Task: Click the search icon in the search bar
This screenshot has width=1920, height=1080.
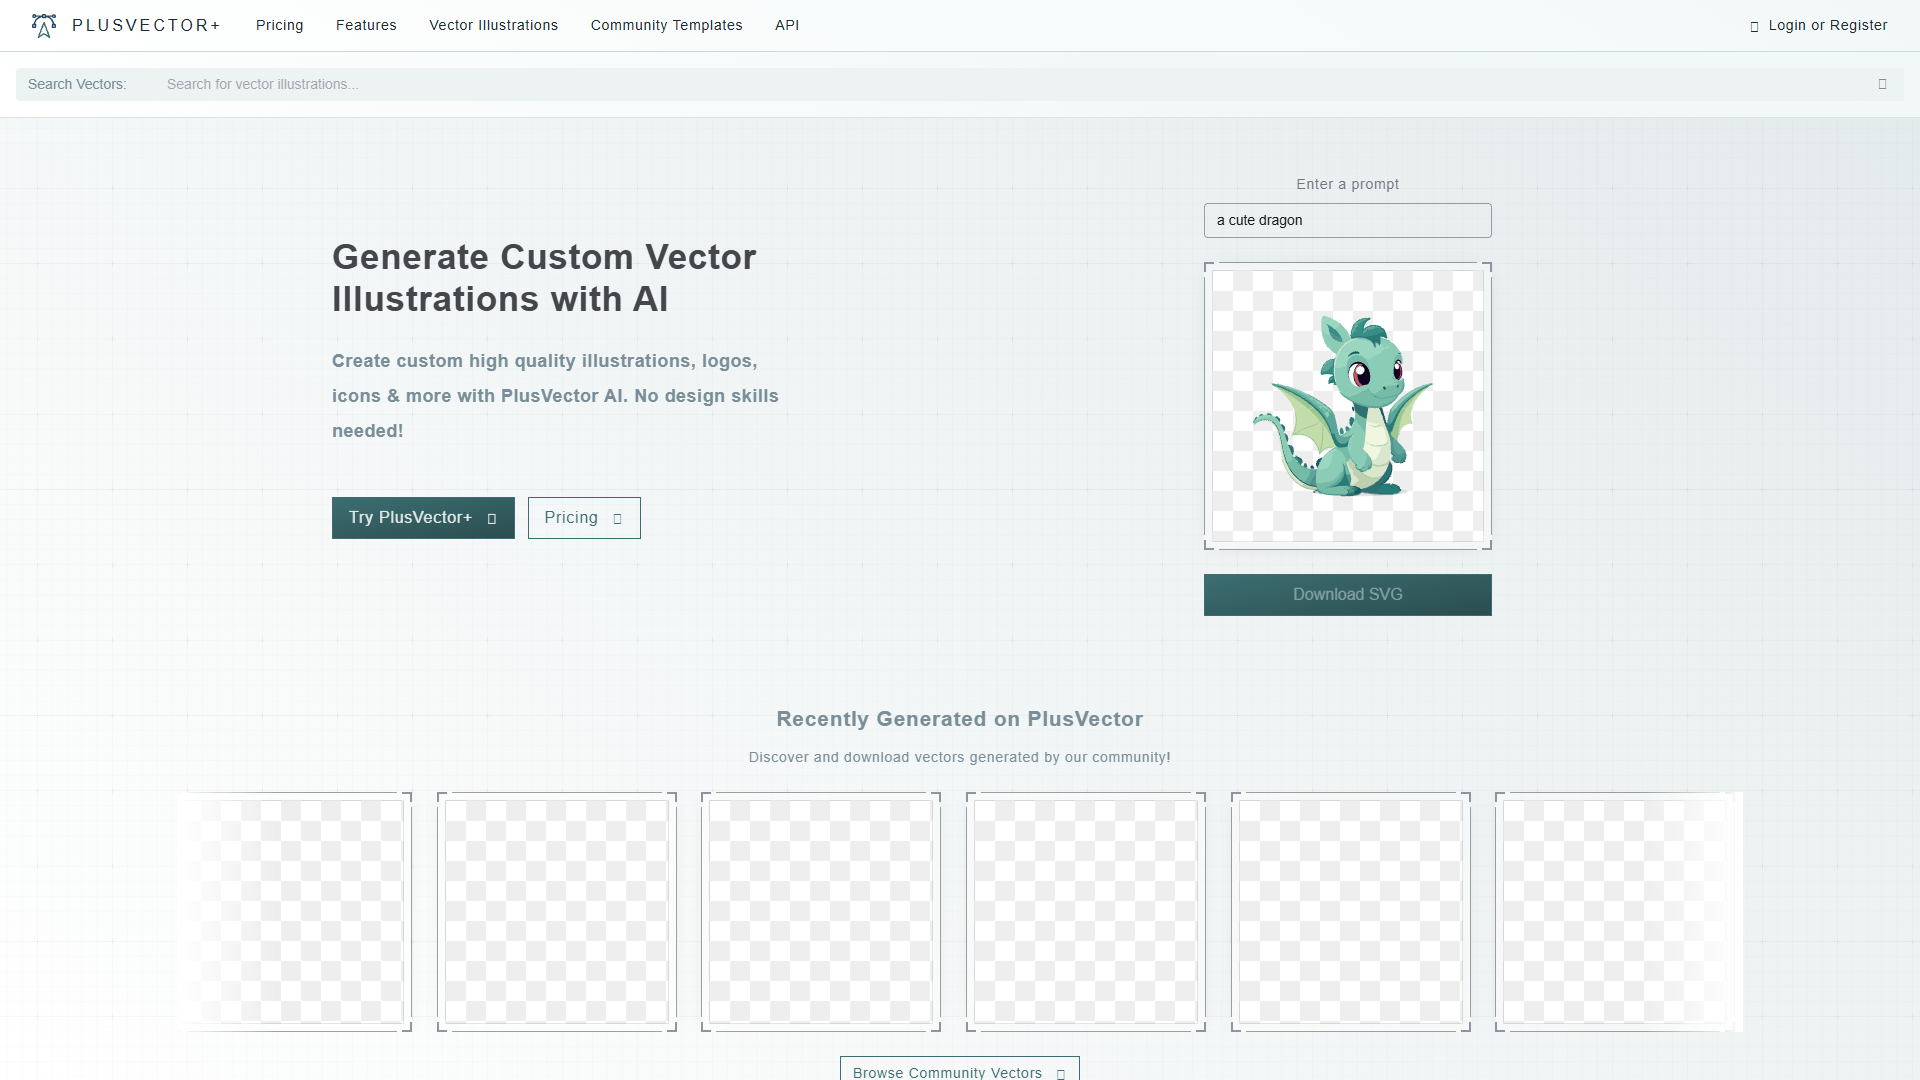Action: (1882, 84)
